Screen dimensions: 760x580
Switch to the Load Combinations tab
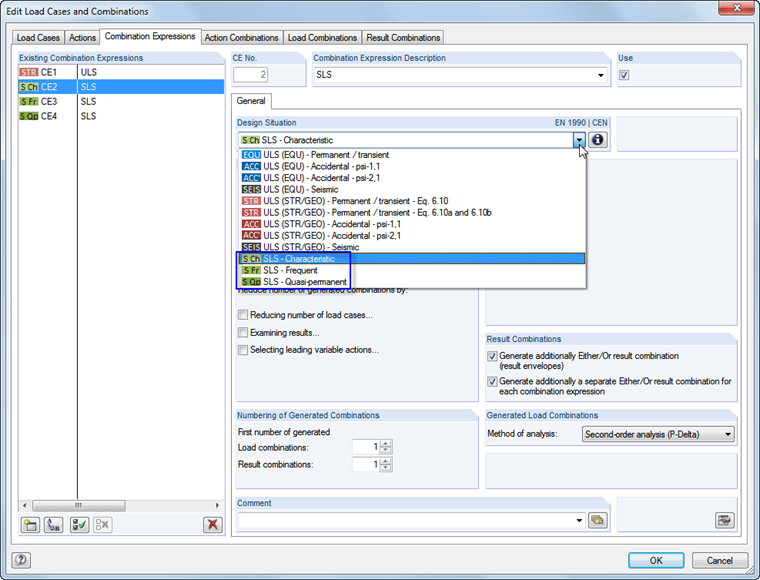click(322, 38)
